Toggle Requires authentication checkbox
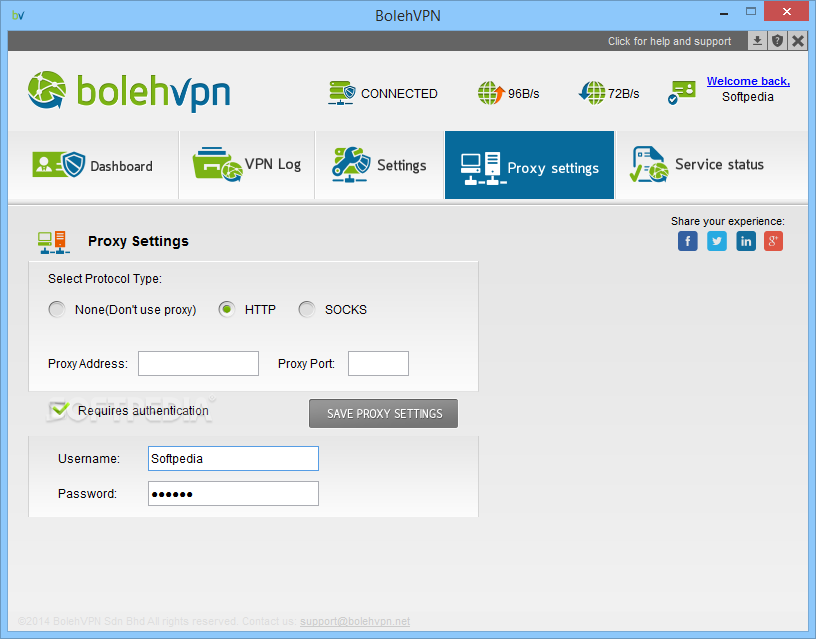This screenshot has height=639, width=816. tap(58, 410)
